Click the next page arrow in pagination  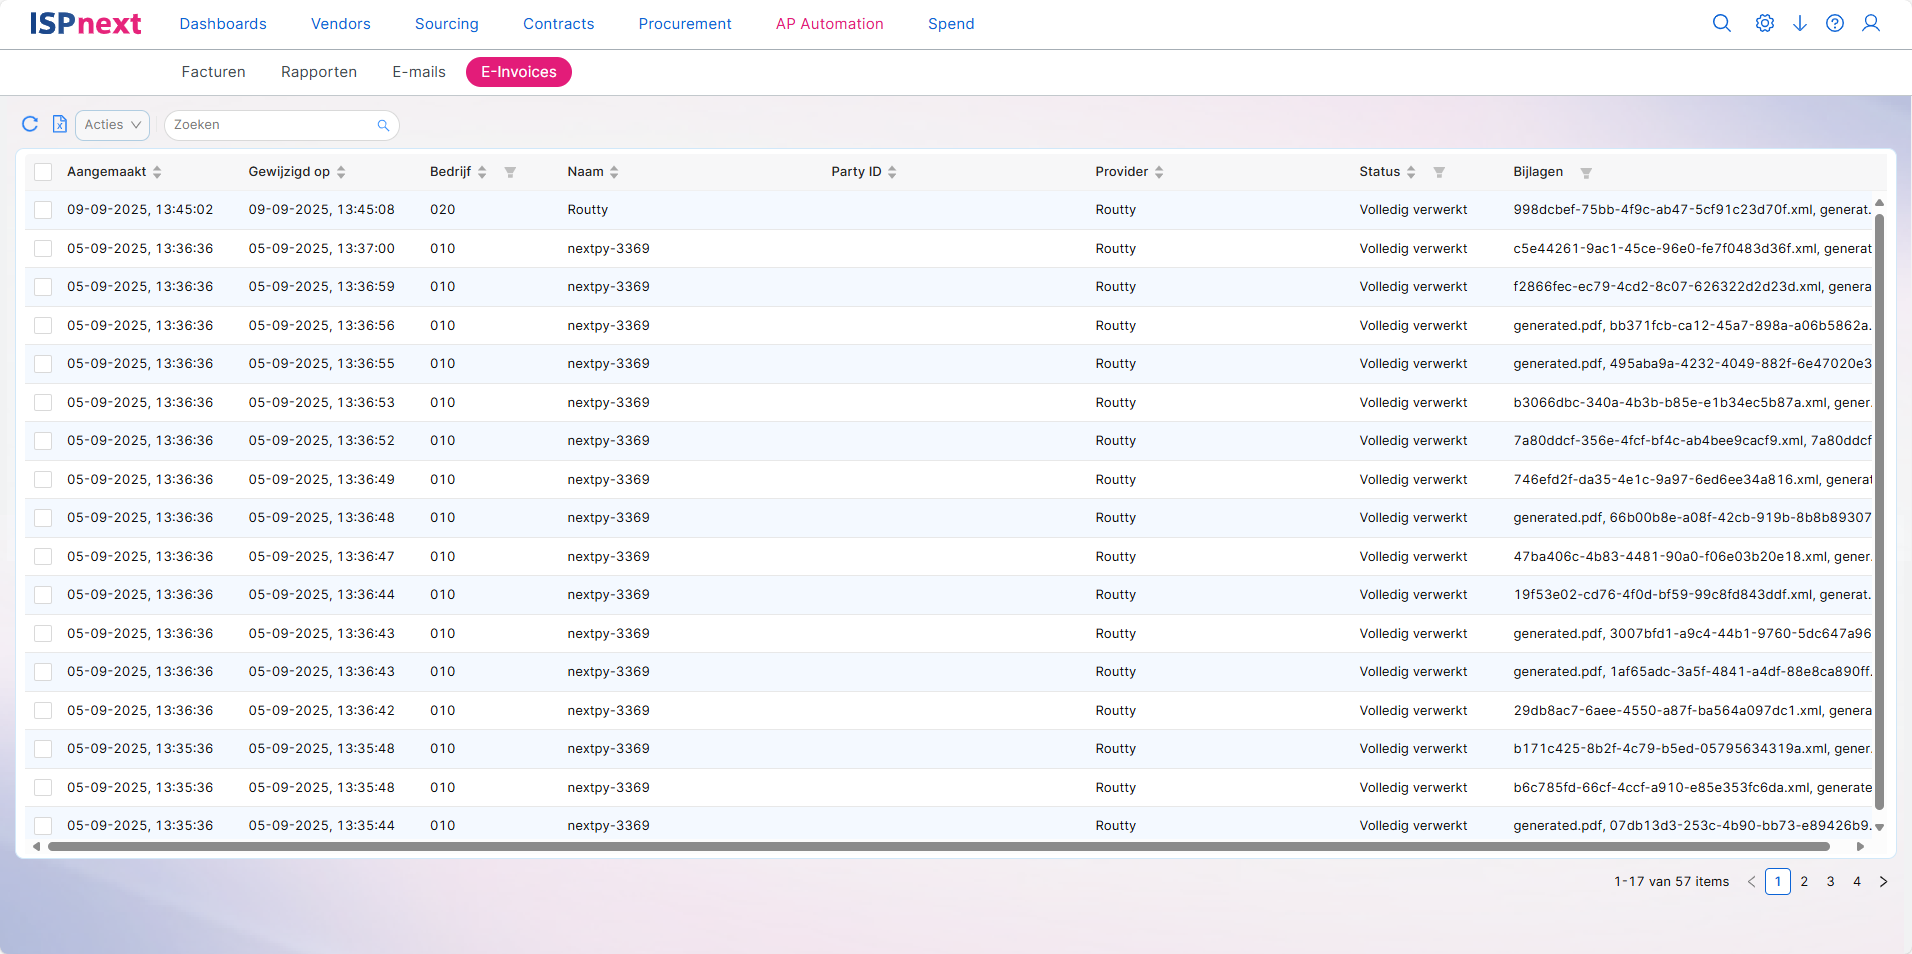coord(1883,881)
